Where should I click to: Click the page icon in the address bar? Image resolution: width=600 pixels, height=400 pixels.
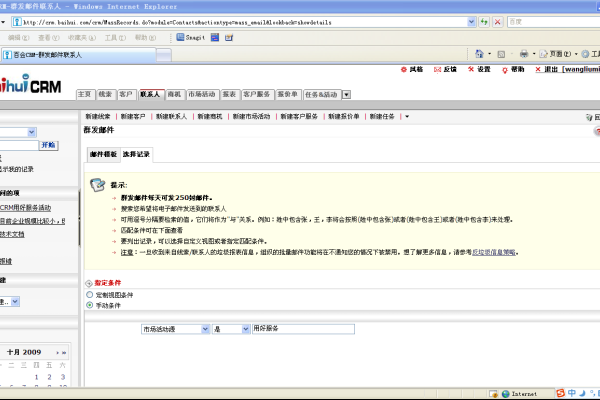tap(17, 22)
